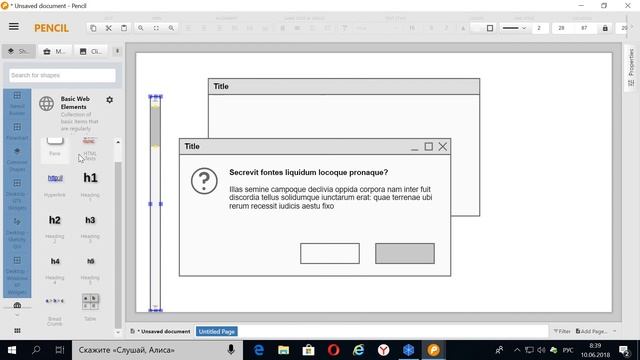Click the Y position field showing 87
The image size is (640, 360).
(x=584, y=28)
